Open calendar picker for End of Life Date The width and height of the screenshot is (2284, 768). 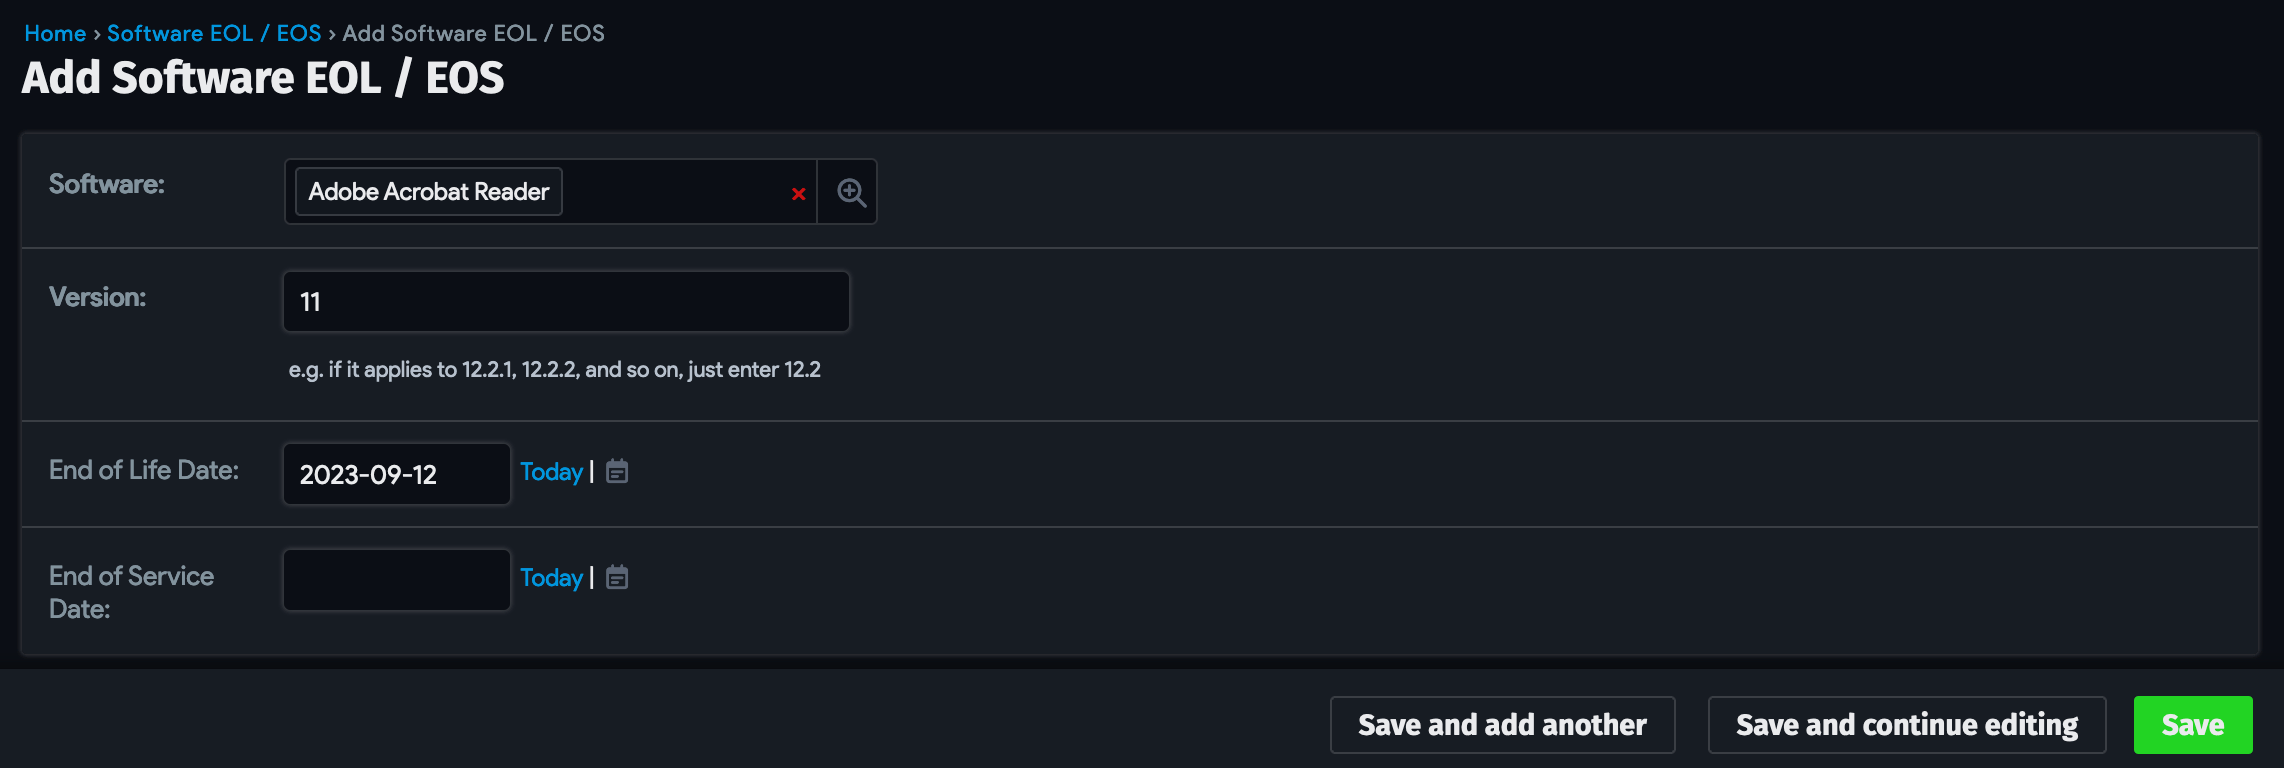(x=617, y=471)
